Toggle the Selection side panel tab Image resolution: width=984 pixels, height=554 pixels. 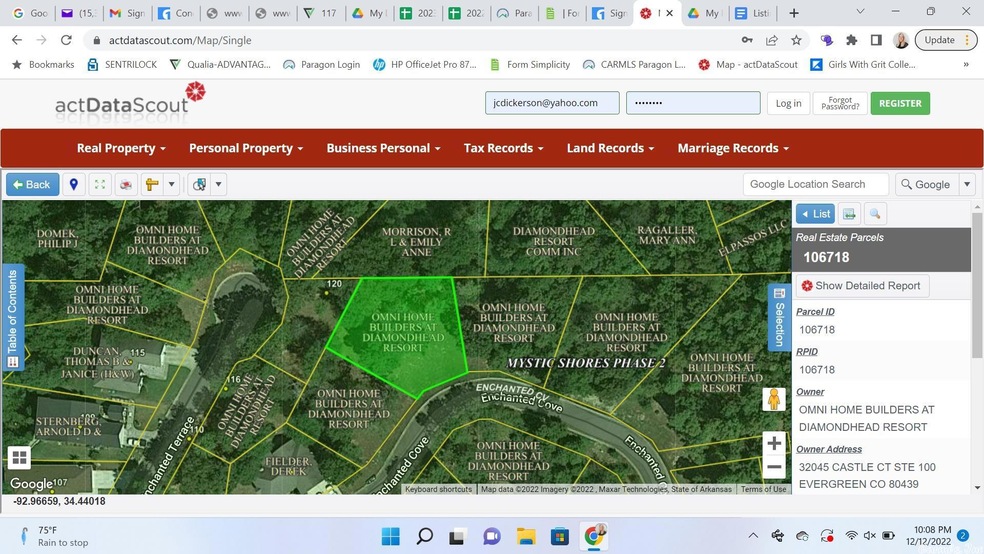(x=779, y=317)
